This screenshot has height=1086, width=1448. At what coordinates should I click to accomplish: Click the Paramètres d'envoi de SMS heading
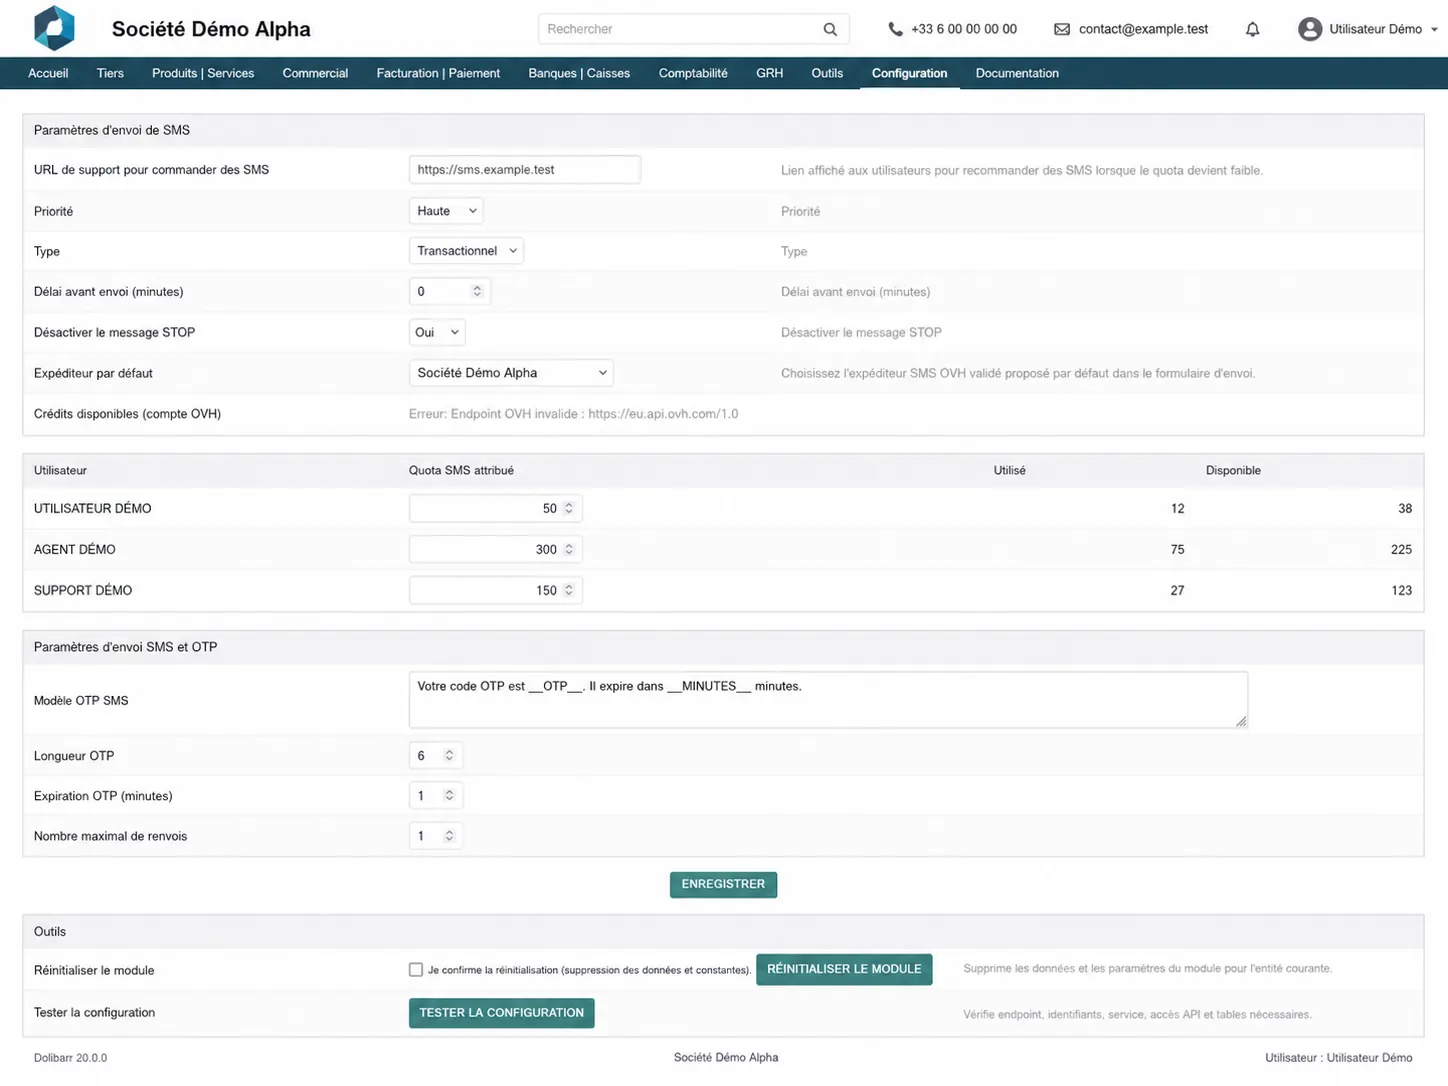tap(111, 130)
